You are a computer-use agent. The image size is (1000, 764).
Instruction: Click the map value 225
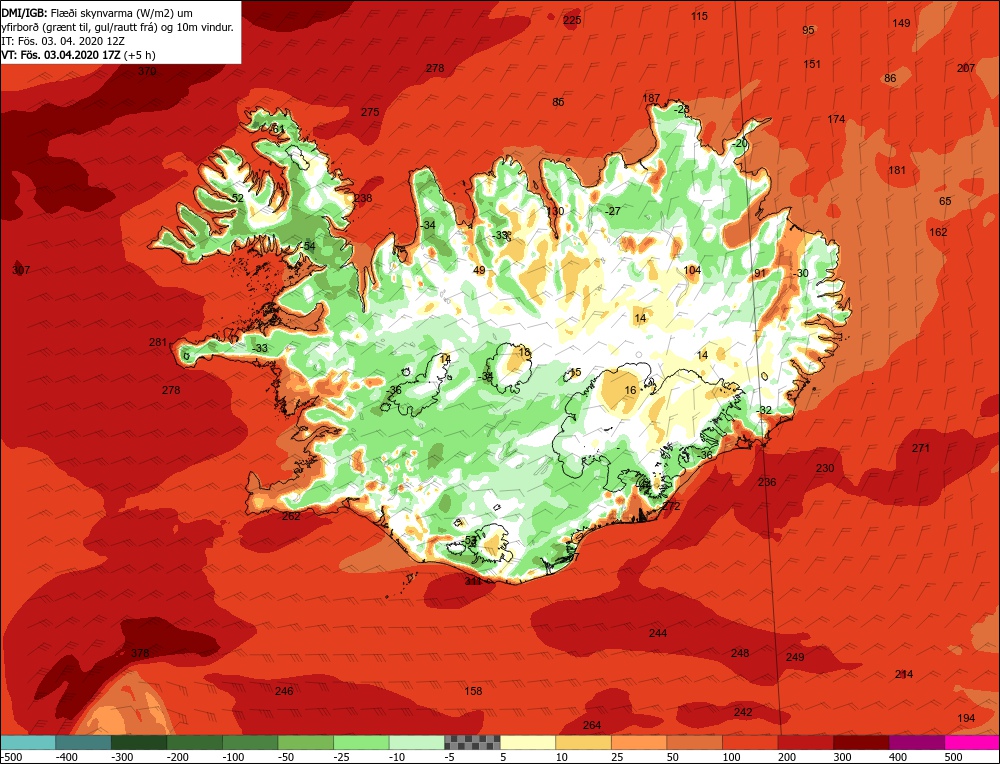point(572,20)
